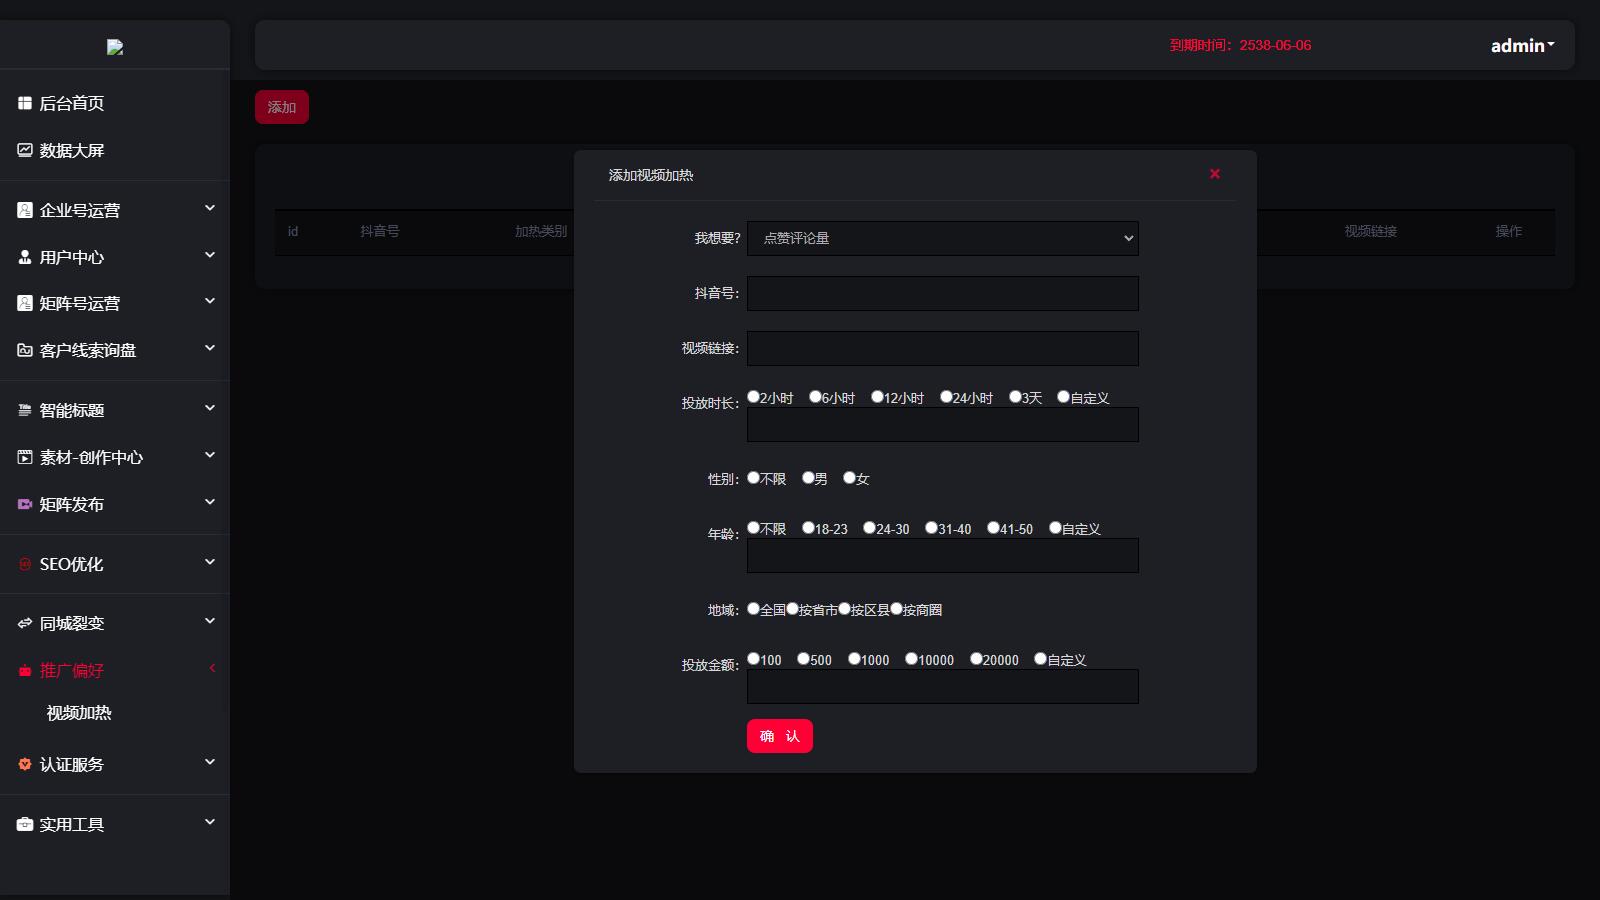
Task: Select the 18-23 age range radio
Action: (x=808, y=528)
